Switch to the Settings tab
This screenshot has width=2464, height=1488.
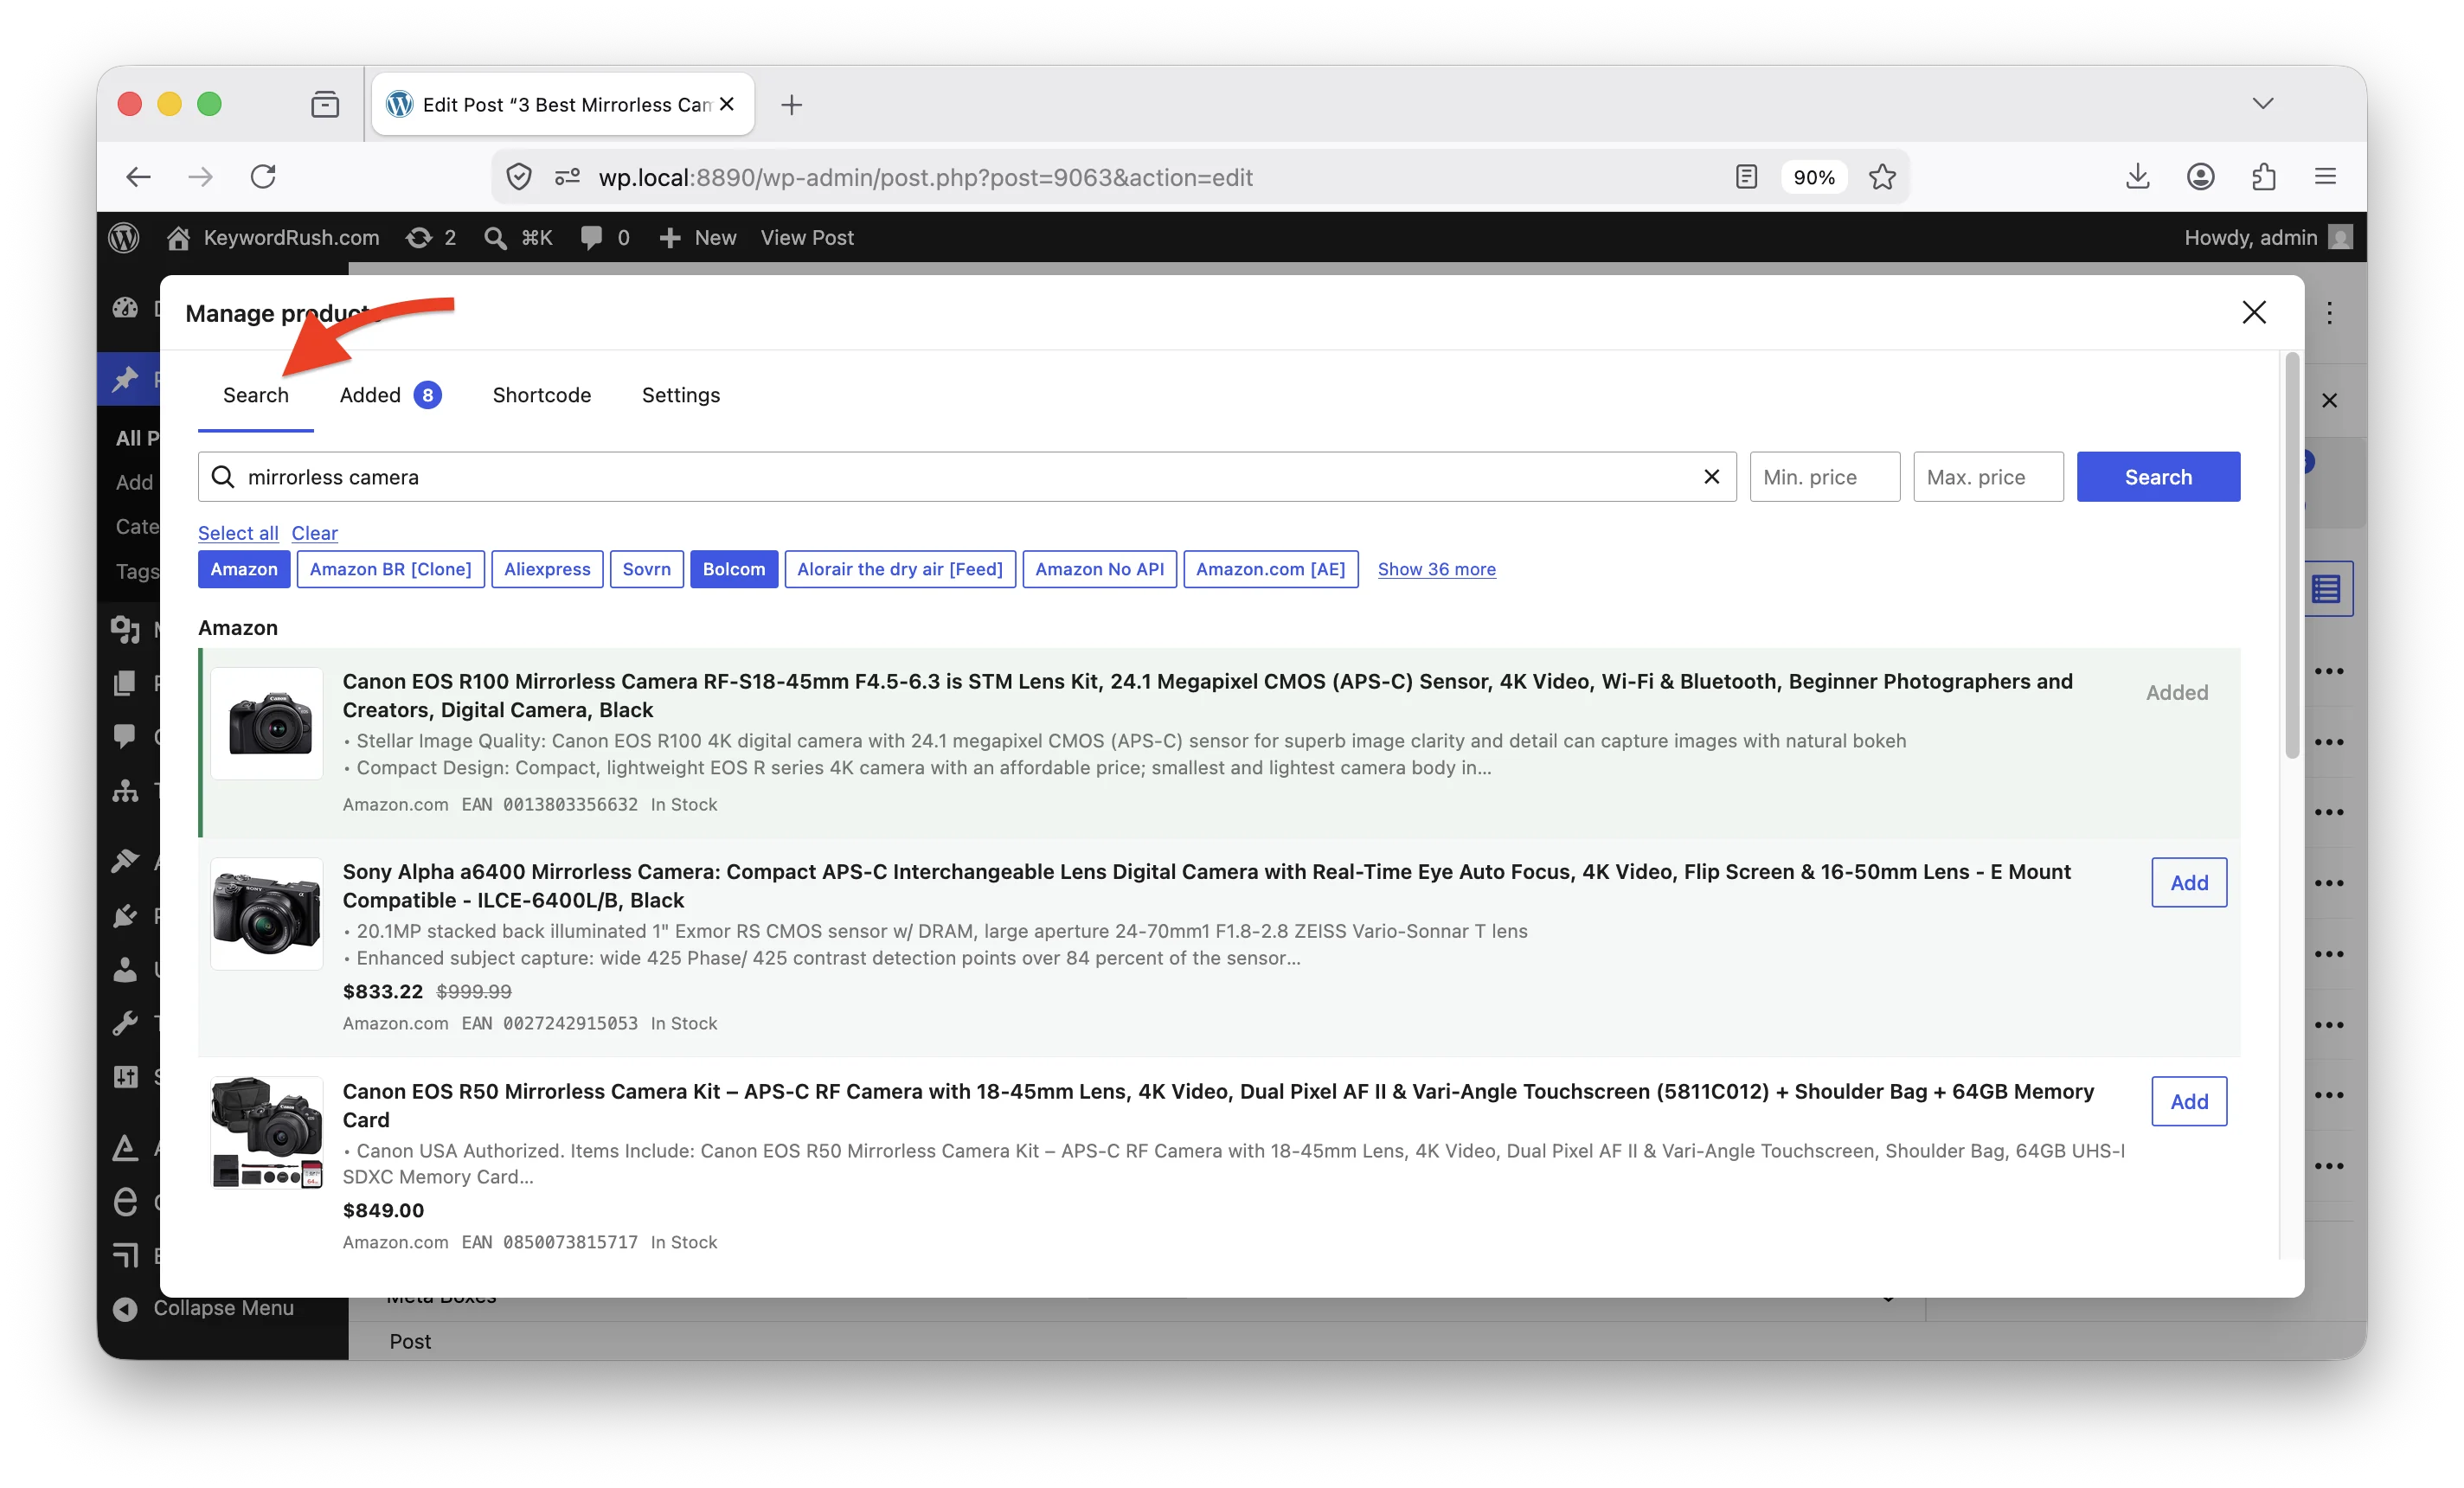tap(680, 395)
